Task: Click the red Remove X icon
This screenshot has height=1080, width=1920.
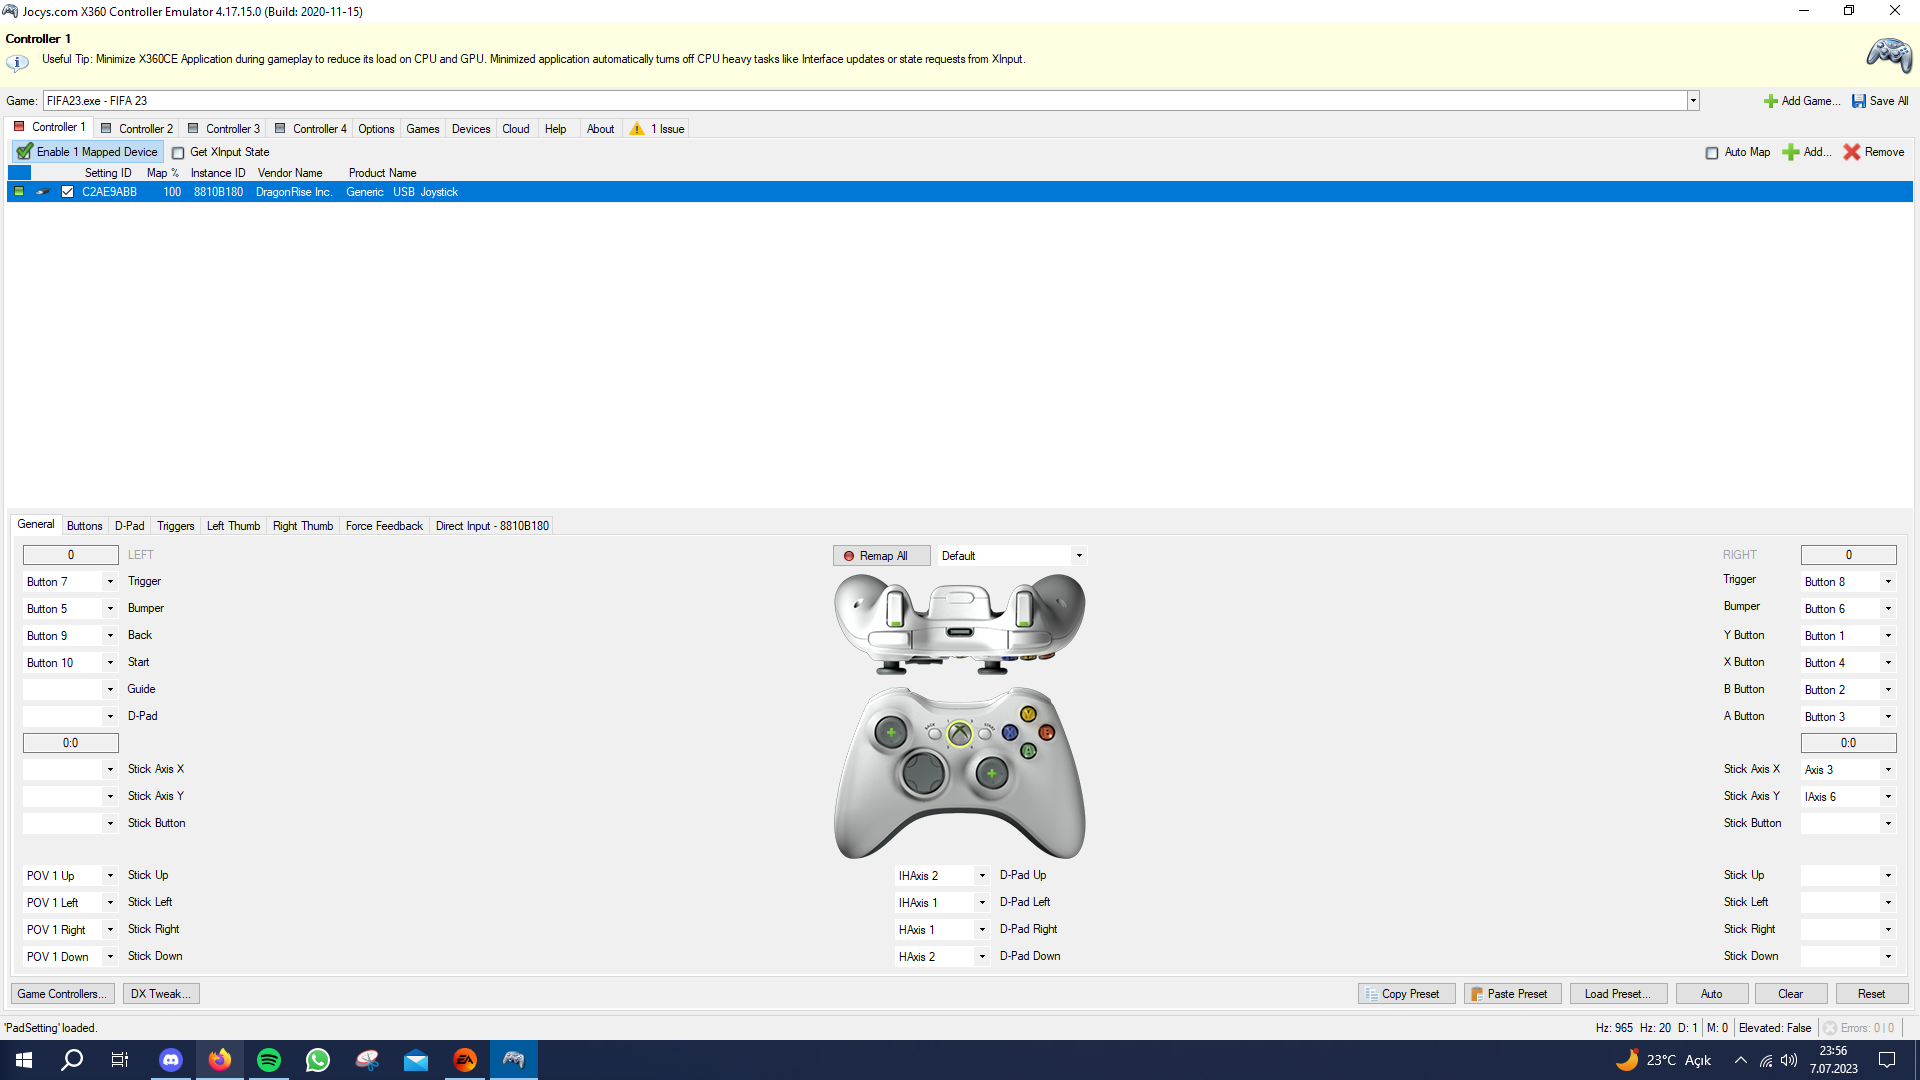Action: click(x=1851, y=152)
